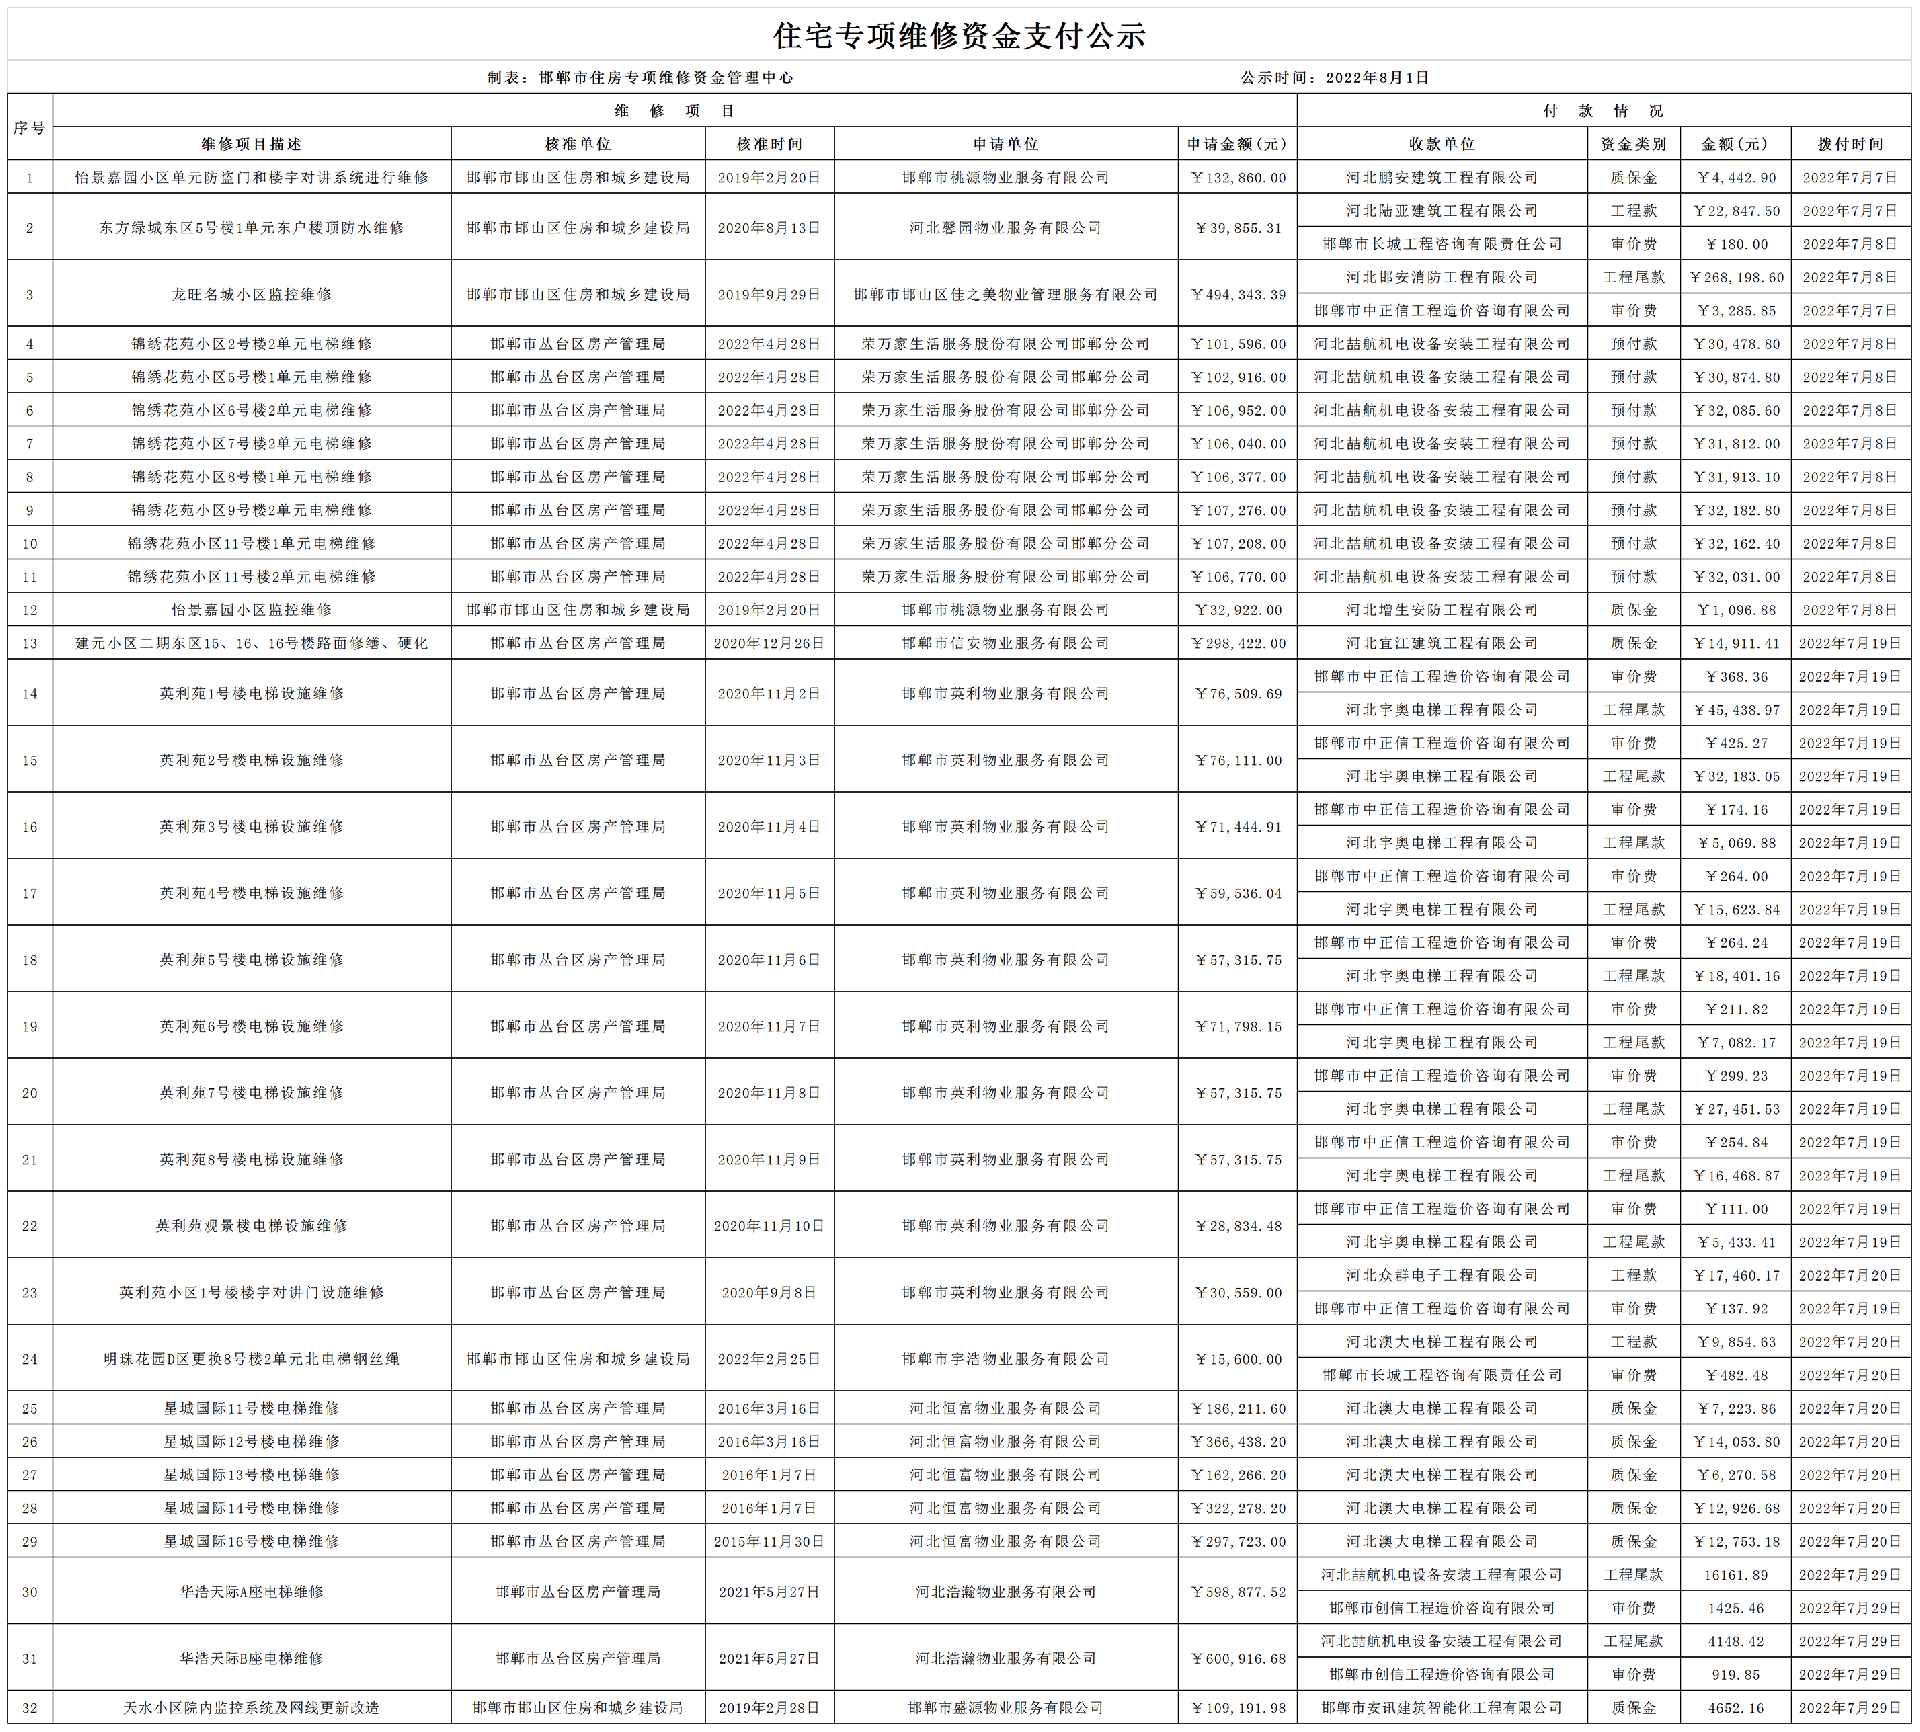Screen dimensions: 1920x1732
Task: Click the approval date 2020年8月13日
Action: (x=769, y=228)
